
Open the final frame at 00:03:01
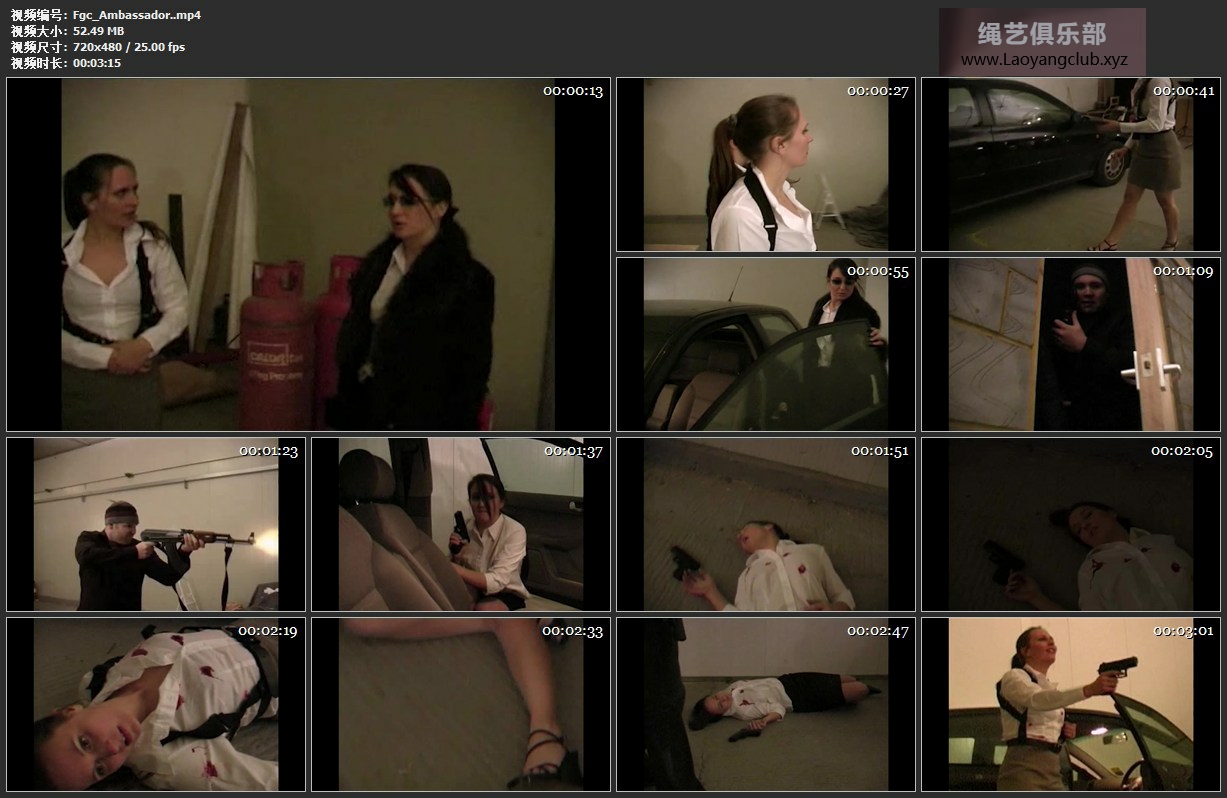click(x=1070, y=704)
